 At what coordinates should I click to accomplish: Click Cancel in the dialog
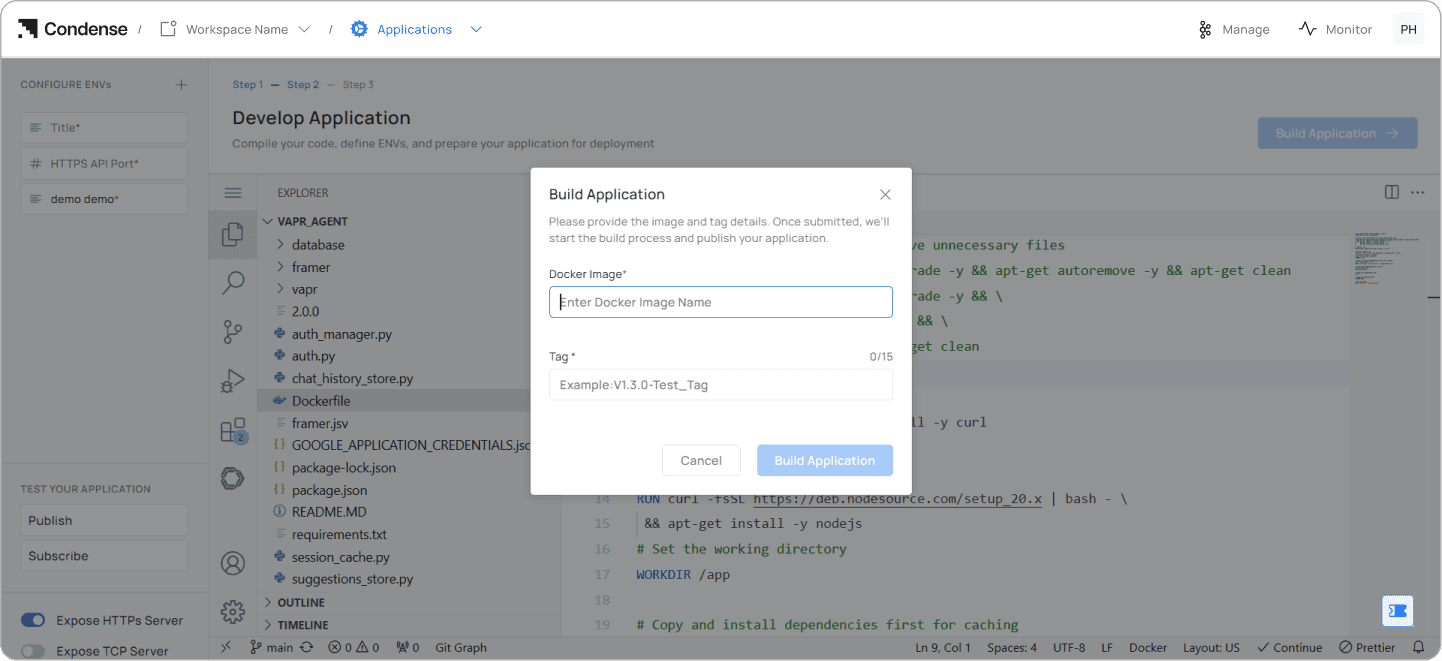tap(701, 460)
